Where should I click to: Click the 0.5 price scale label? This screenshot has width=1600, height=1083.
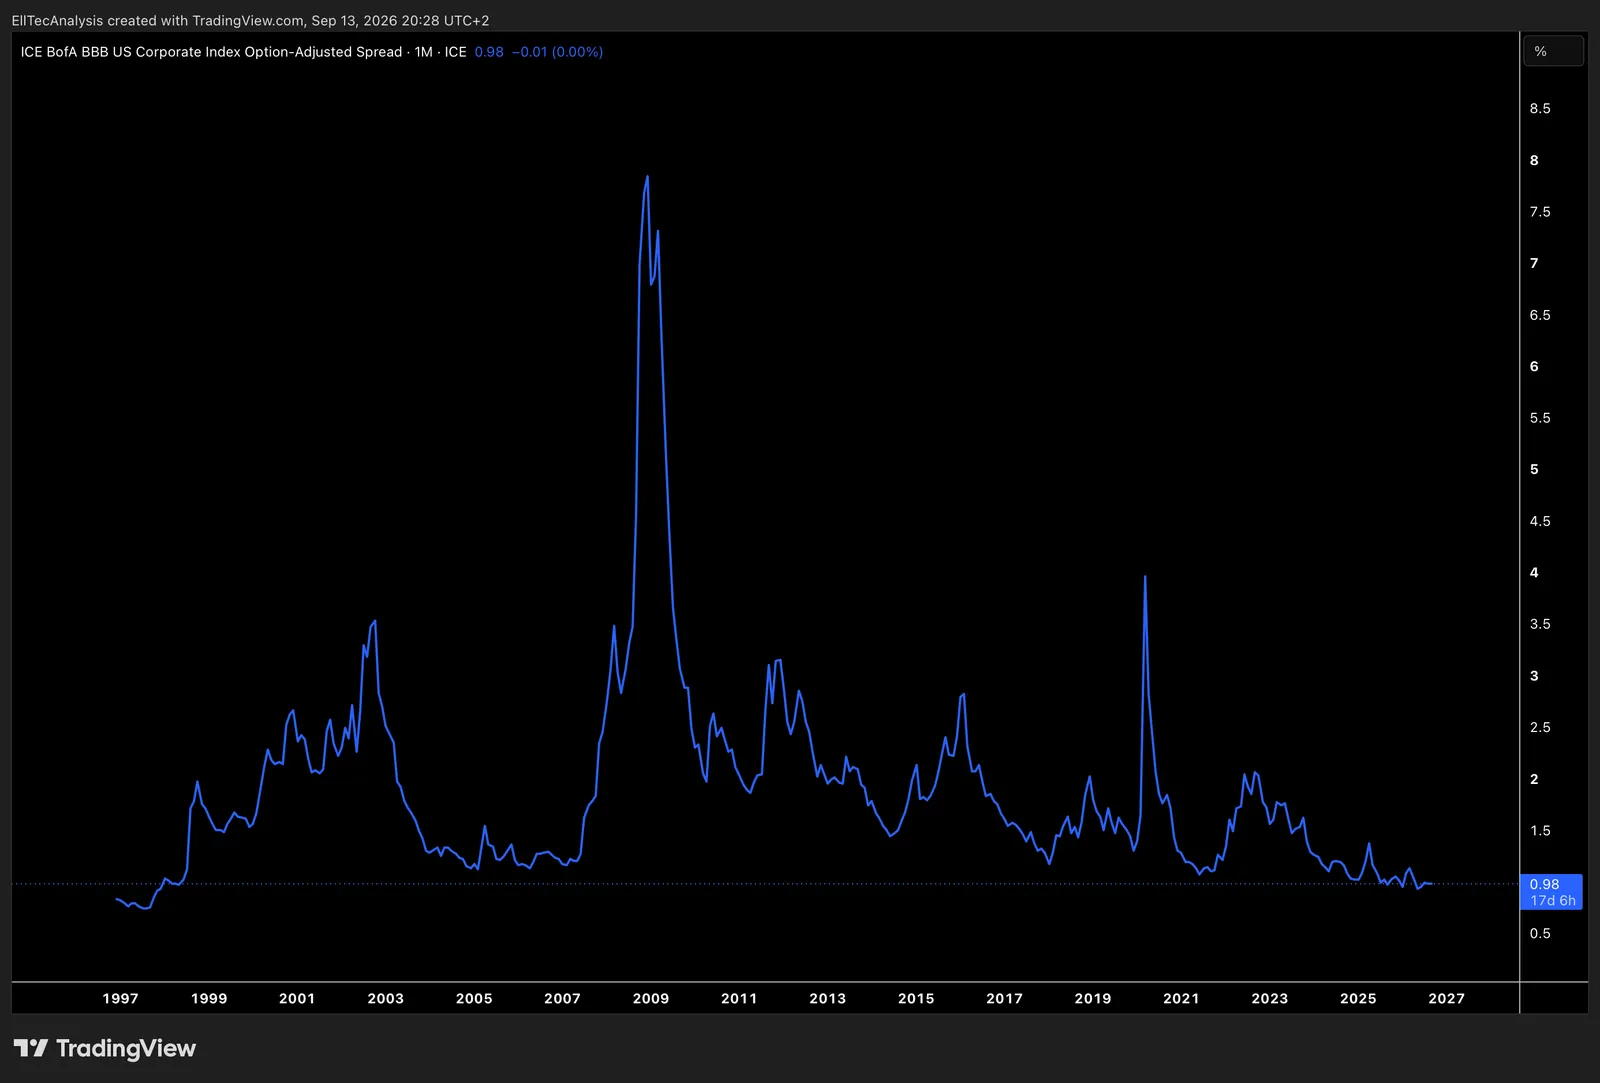pyautogui.click(x=1540, y=933)
